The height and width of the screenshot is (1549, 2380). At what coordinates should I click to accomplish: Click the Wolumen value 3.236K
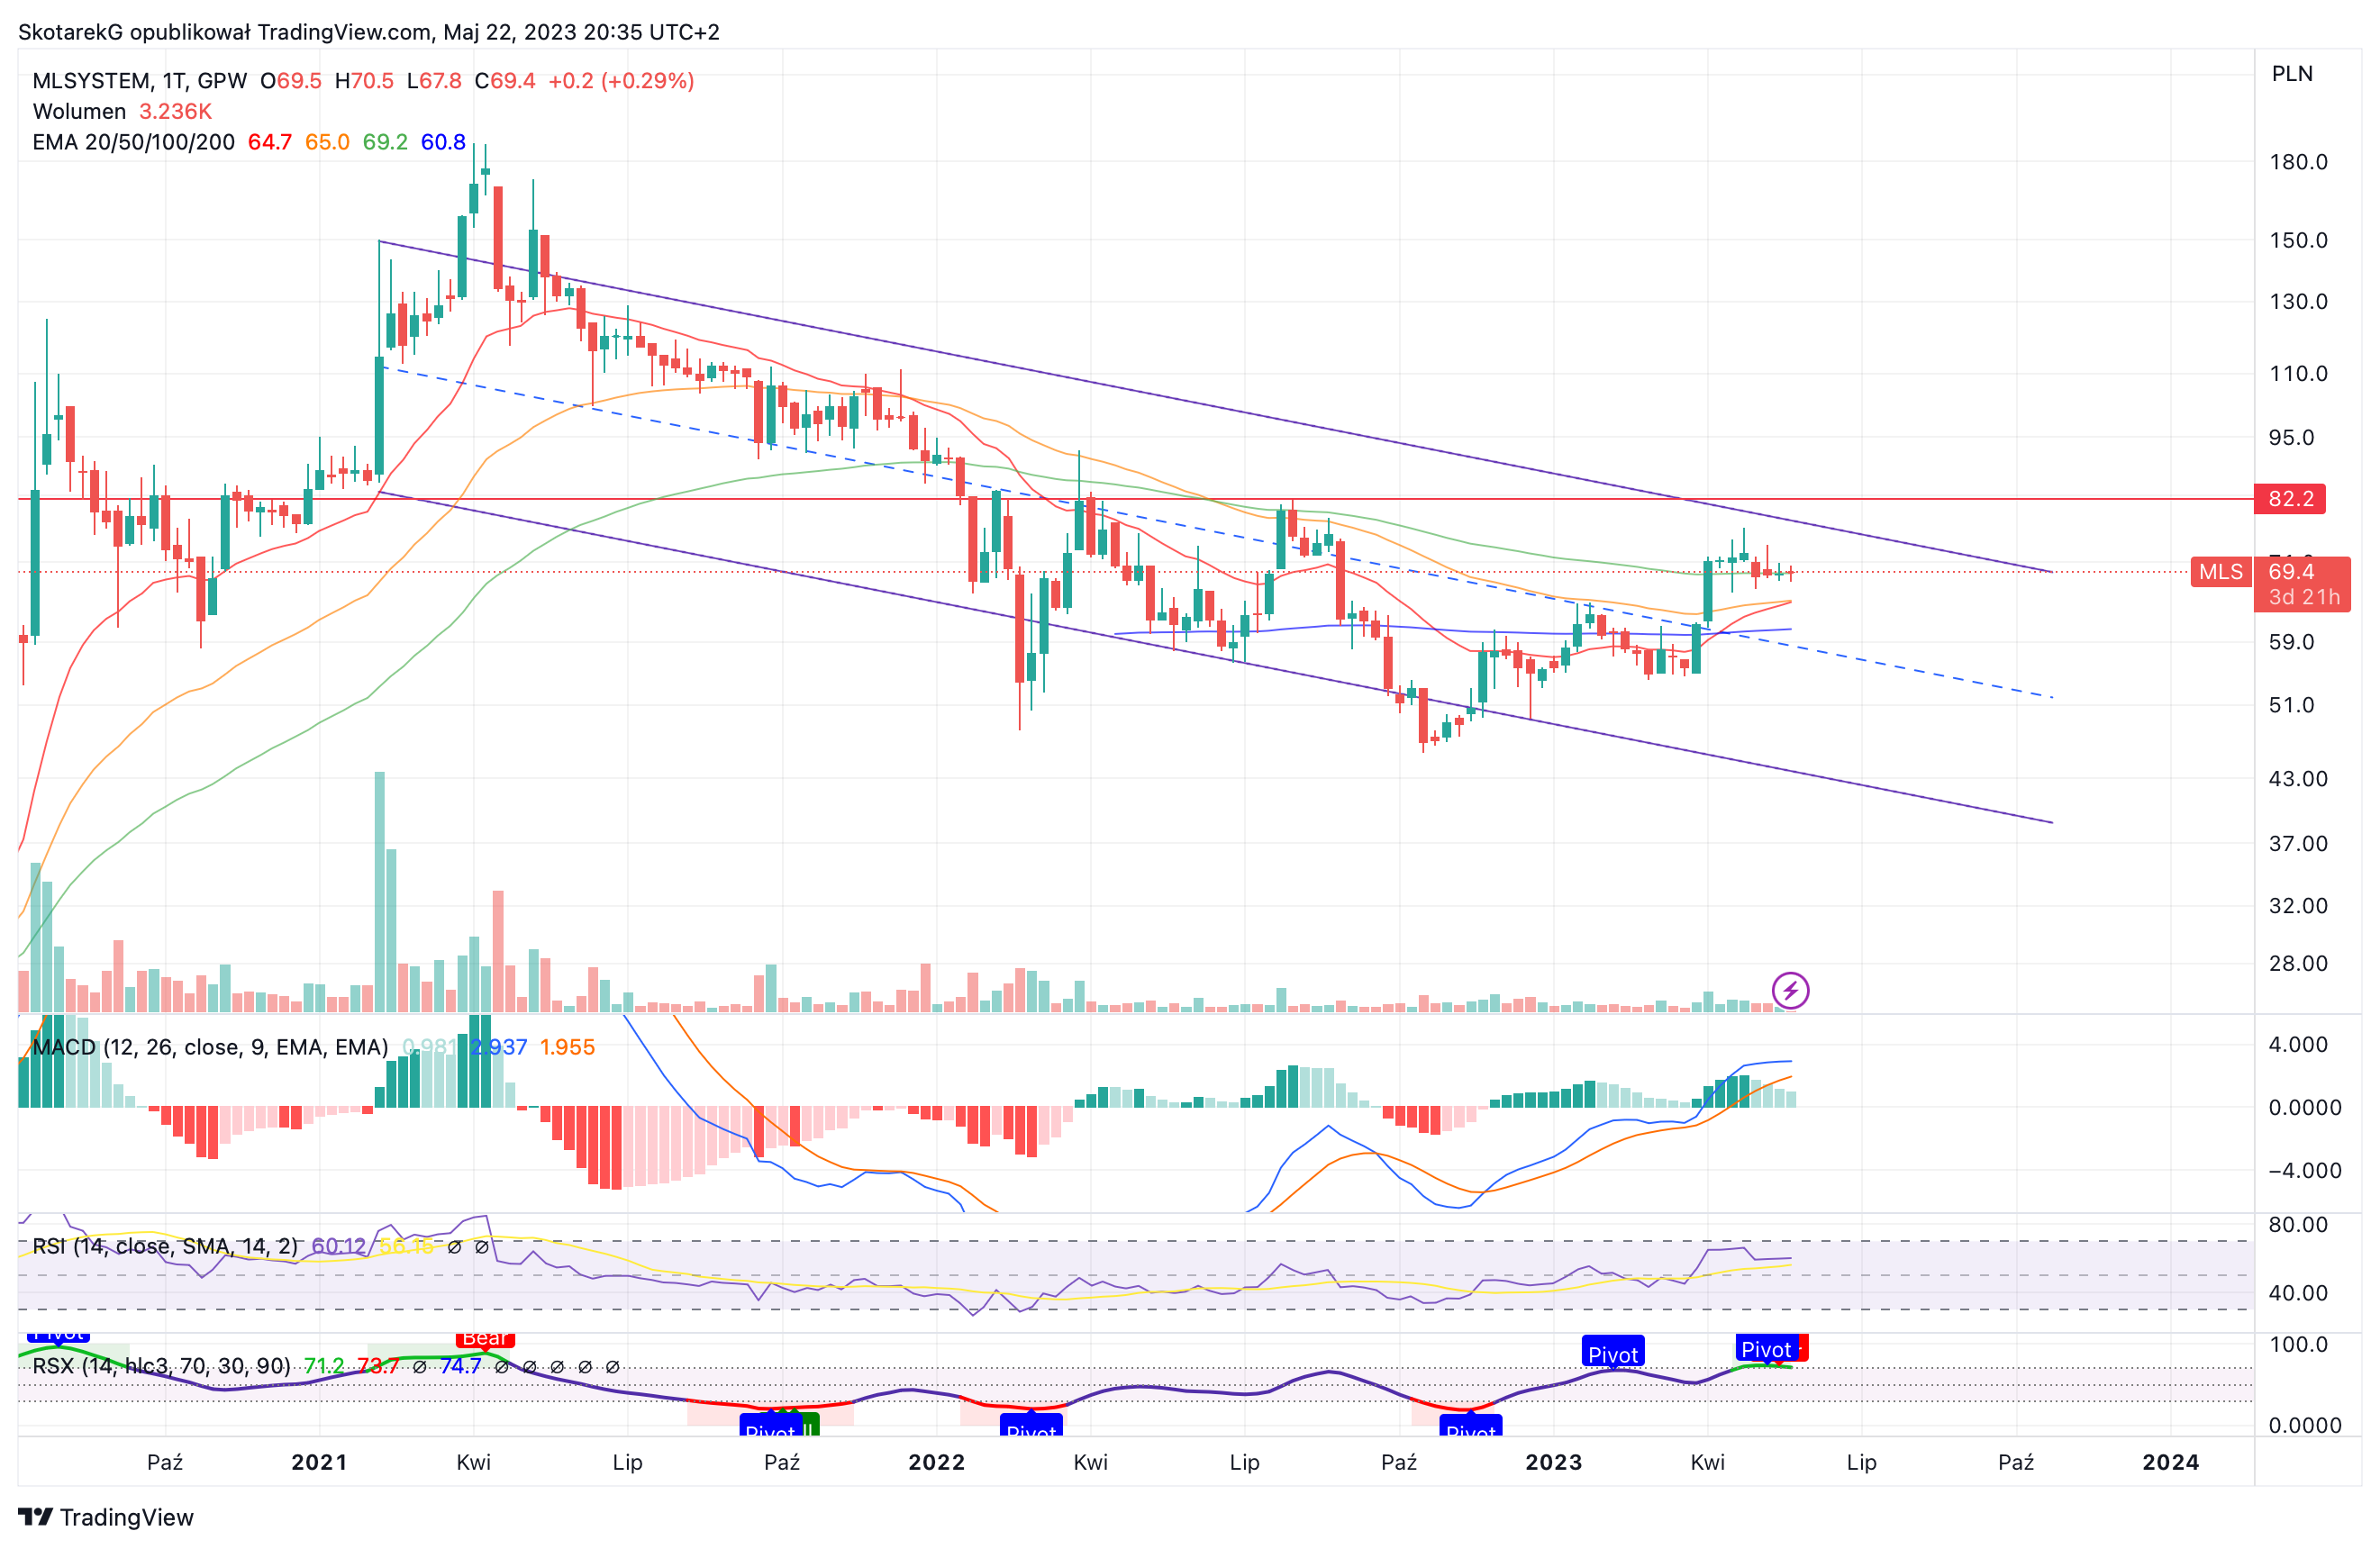coord(175,111)
